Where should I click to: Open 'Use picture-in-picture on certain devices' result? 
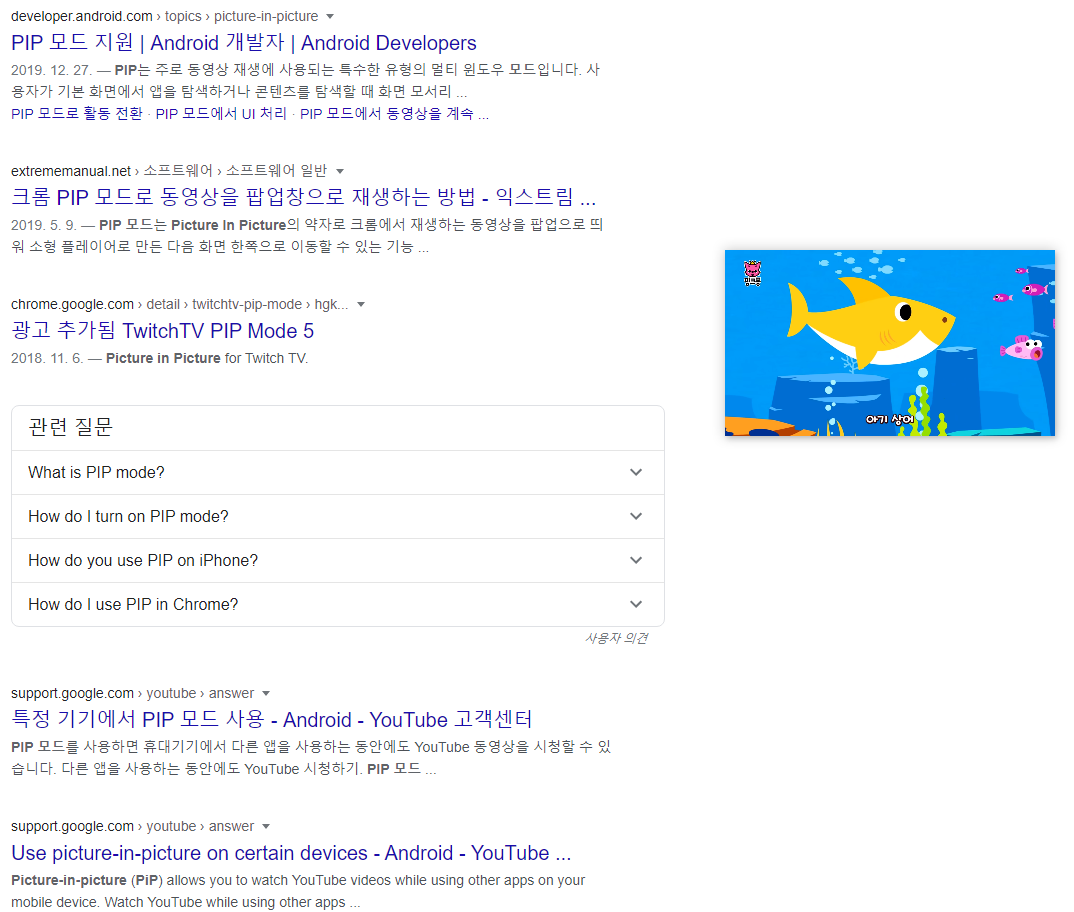click(291, 853)
